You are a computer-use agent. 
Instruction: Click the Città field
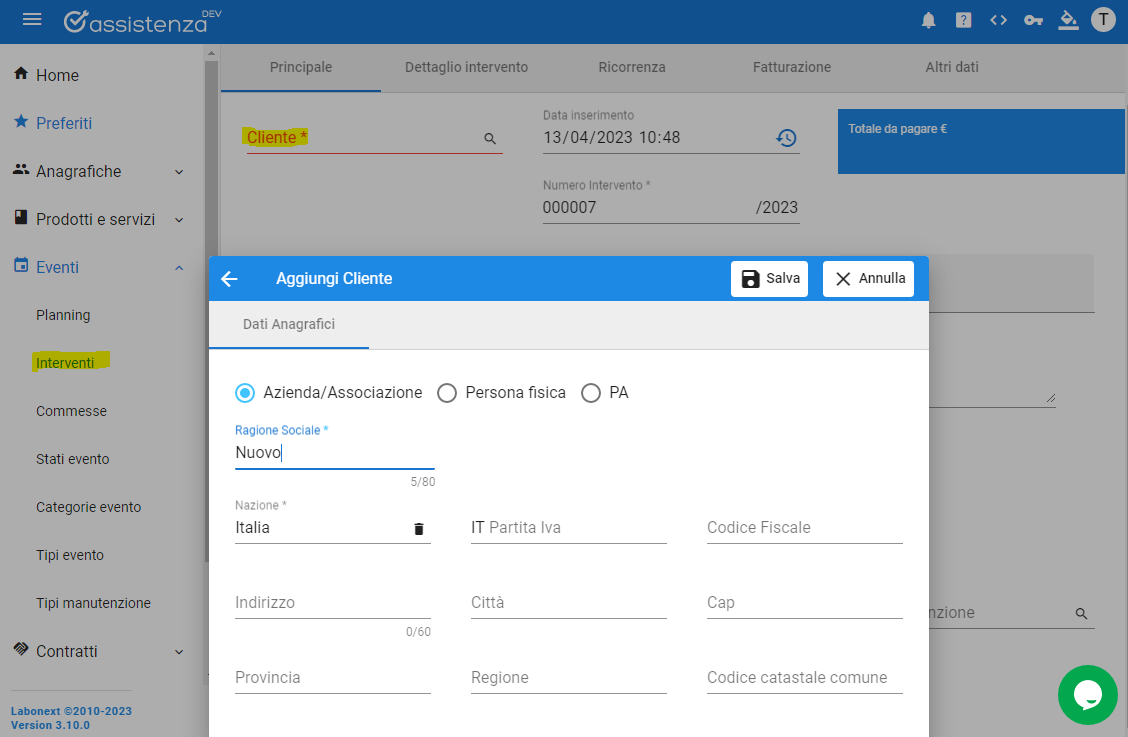pos(568,602)
